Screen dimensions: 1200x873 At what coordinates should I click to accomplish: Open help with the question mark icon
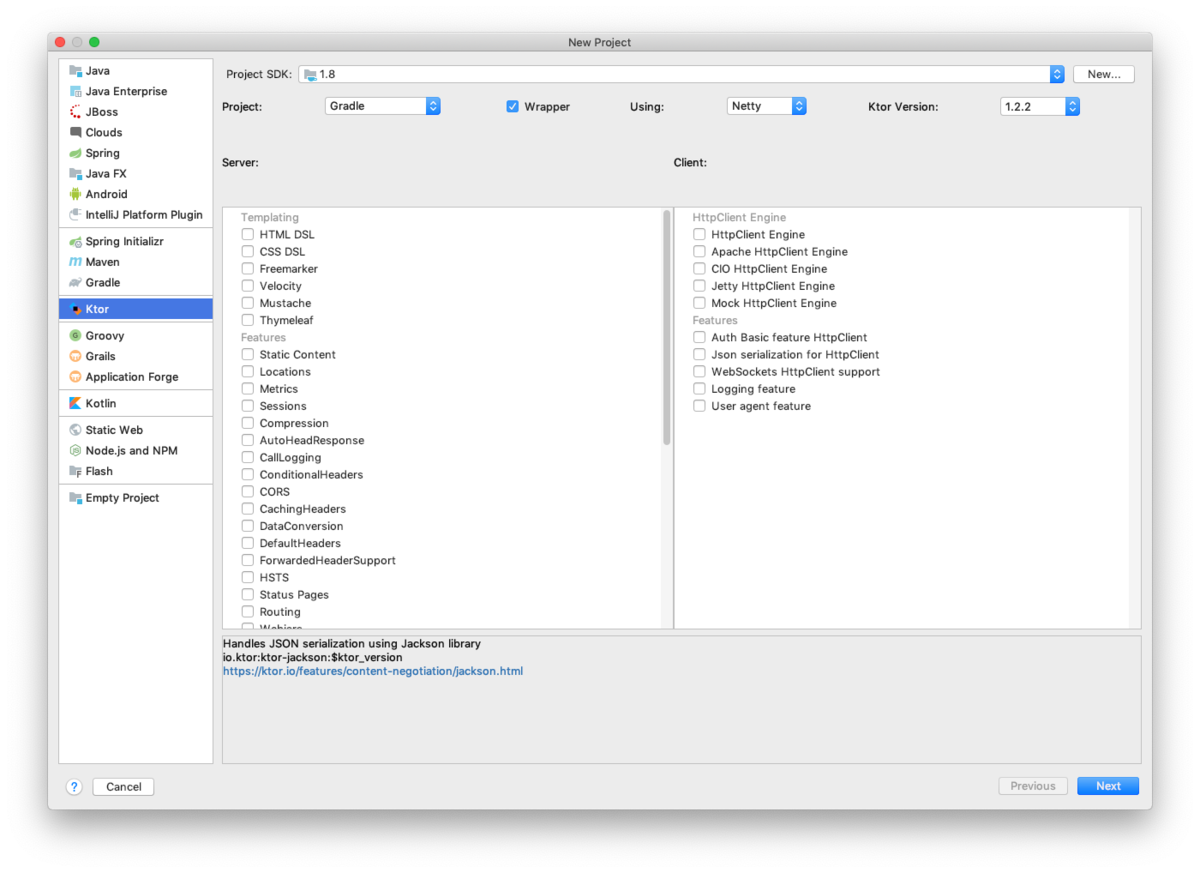(x=74, y=787)
